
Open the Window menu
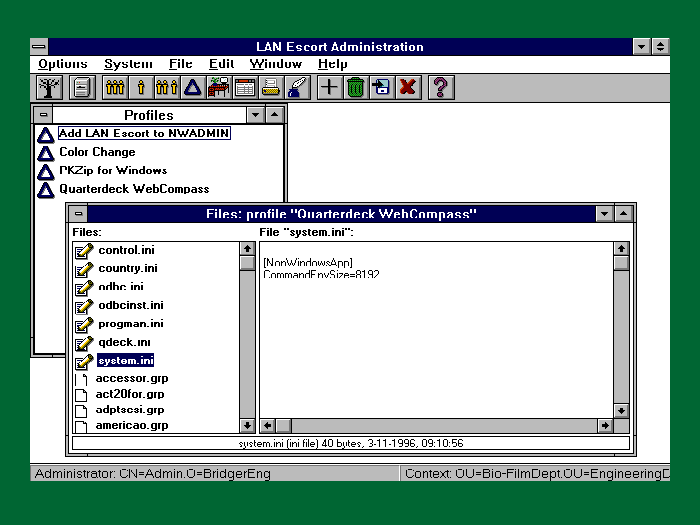coord(276,64)
